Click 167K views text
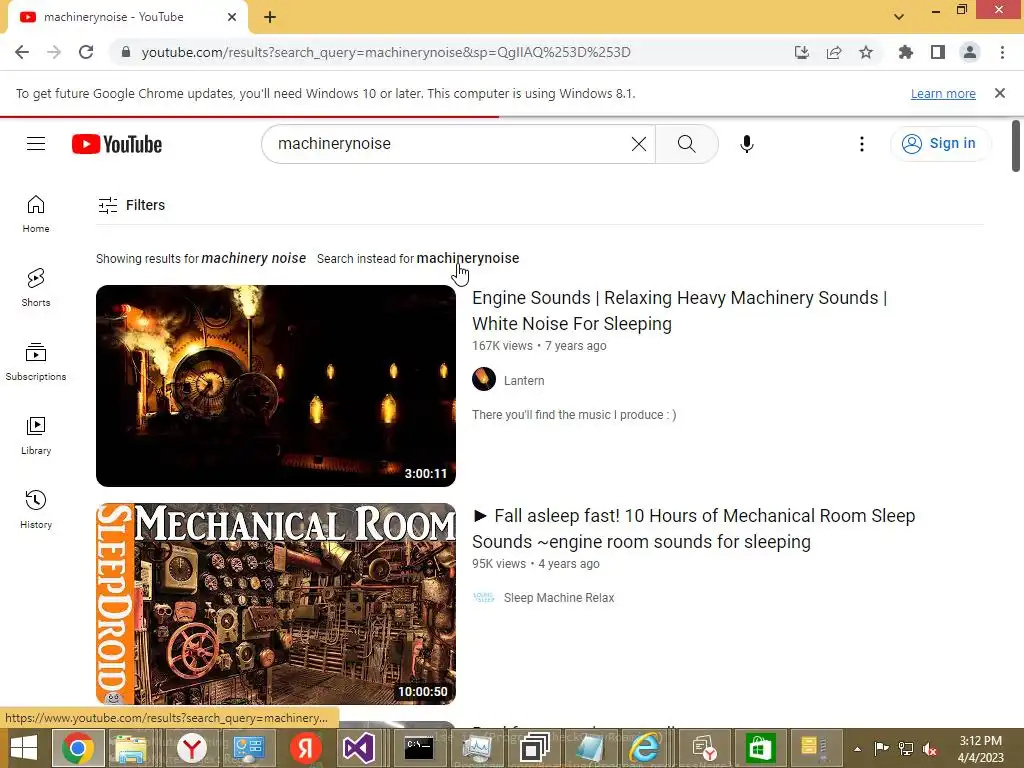Viewport: 1024px width, 768px height. pyautogui.click(x=502, y=345)
